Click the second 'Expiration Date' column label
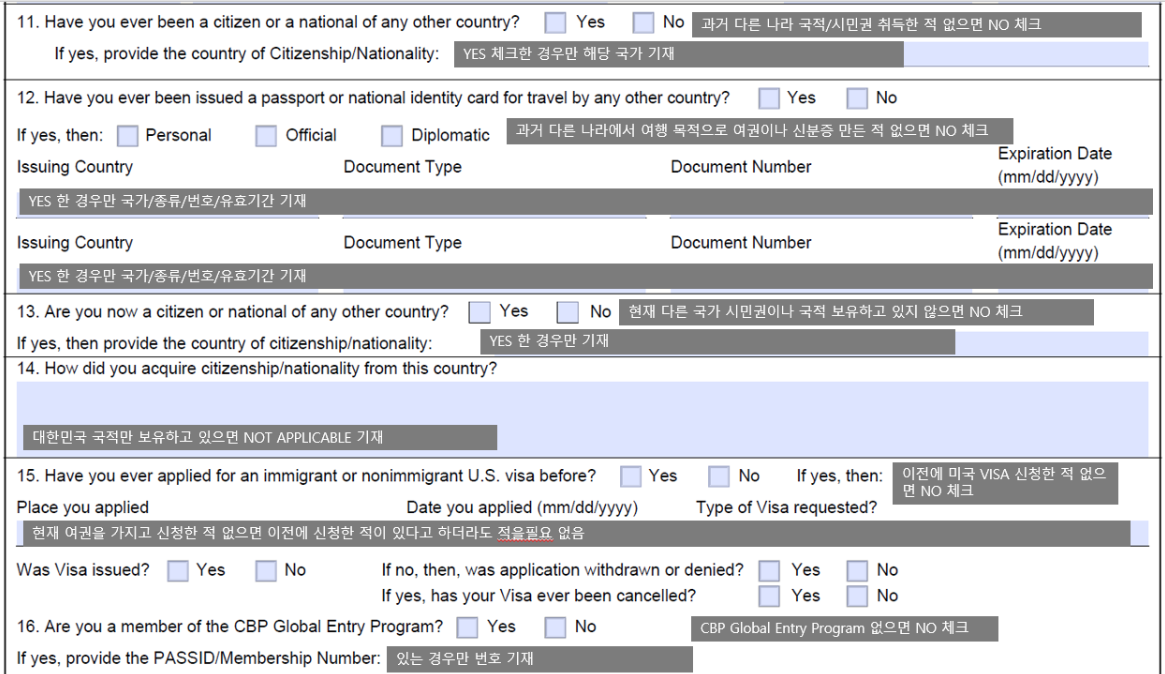The height and width of the screenshot is (674, 1165). (1054, 241)
